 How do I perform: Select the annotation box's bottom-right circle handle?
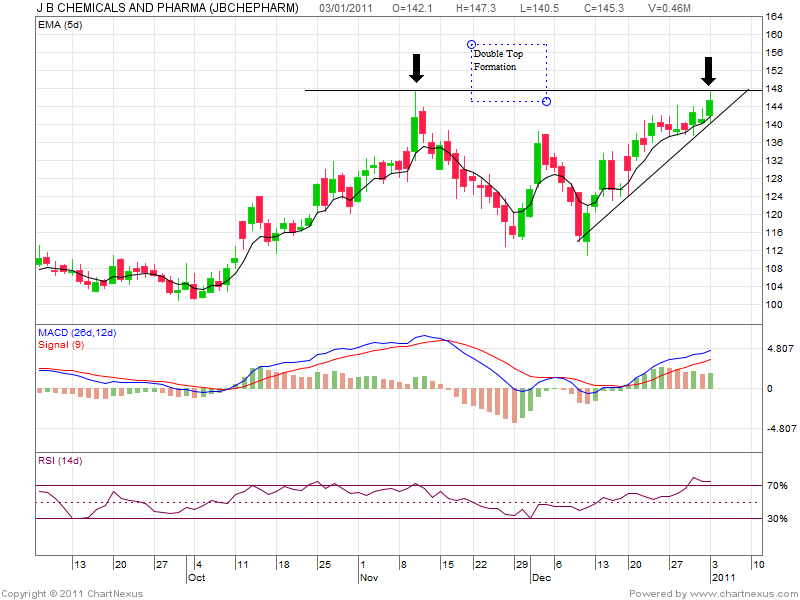click(x=546, y=101)
